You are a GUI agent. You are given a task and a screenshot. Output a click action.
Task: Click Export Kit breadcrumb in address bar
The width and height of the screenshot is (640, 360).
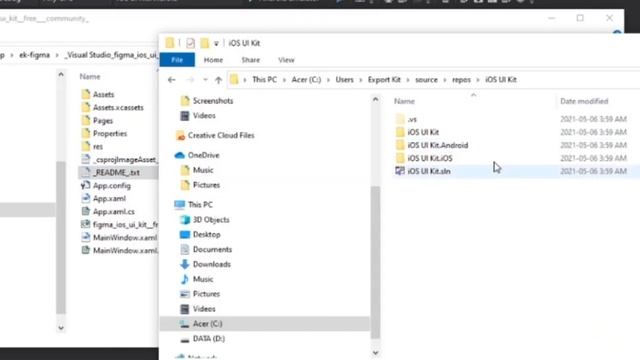(384, 80)
